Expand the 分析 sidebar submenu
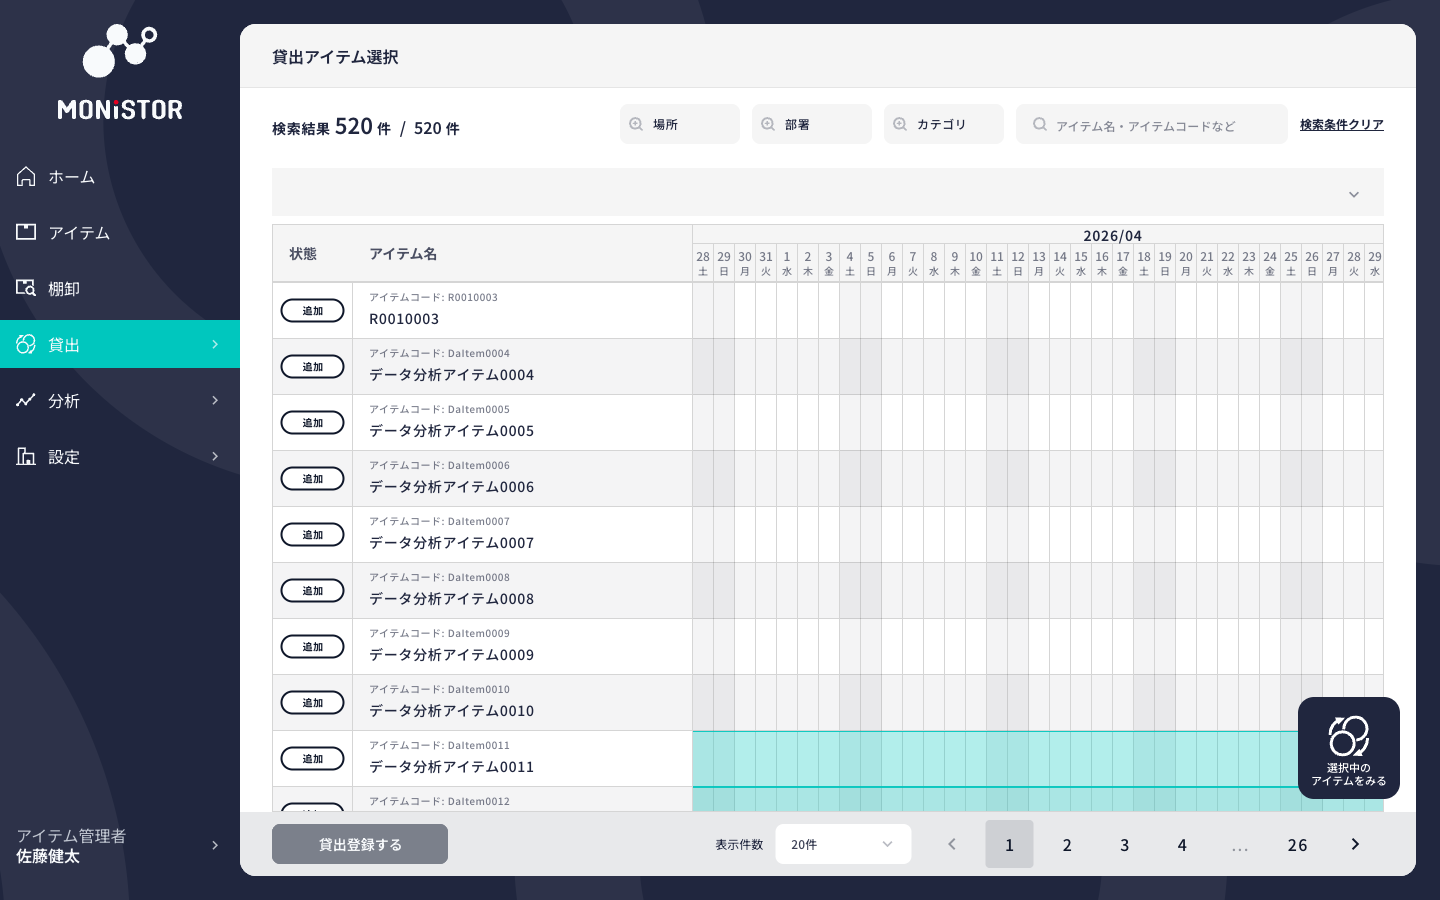Viewport: 1440px width, 900px height. 120,401
